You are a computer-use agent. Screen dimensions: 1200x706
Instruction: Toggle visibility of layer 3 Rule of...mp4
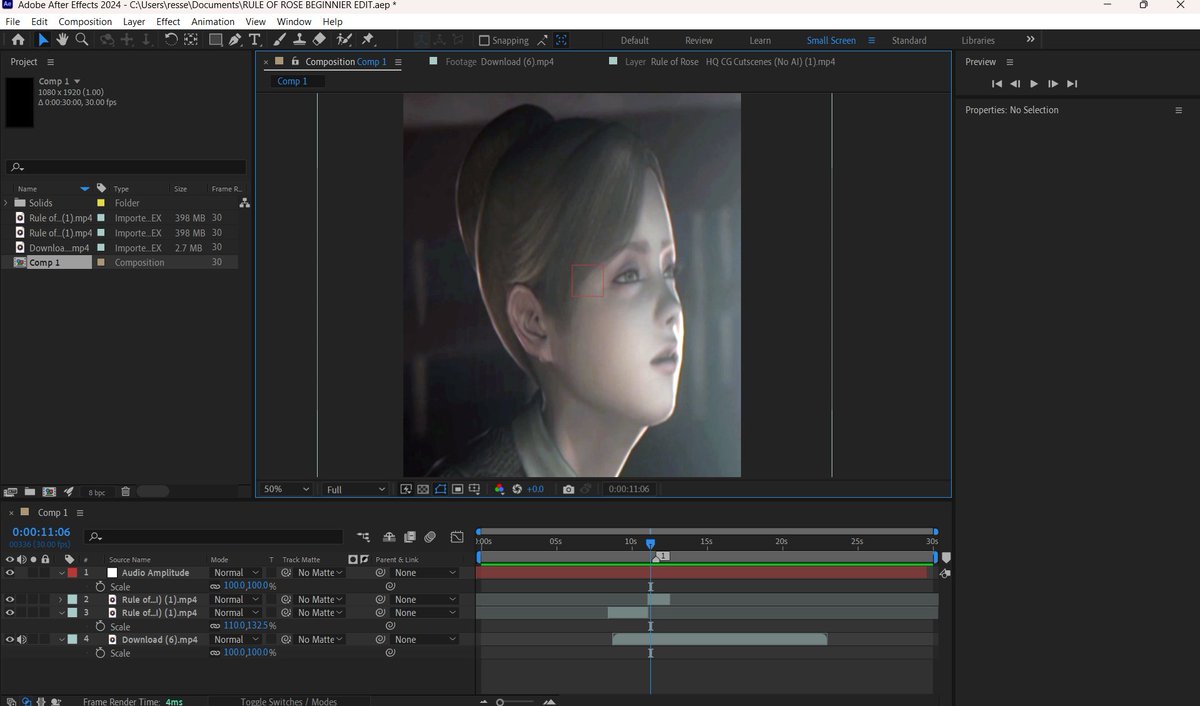(10, 613)
